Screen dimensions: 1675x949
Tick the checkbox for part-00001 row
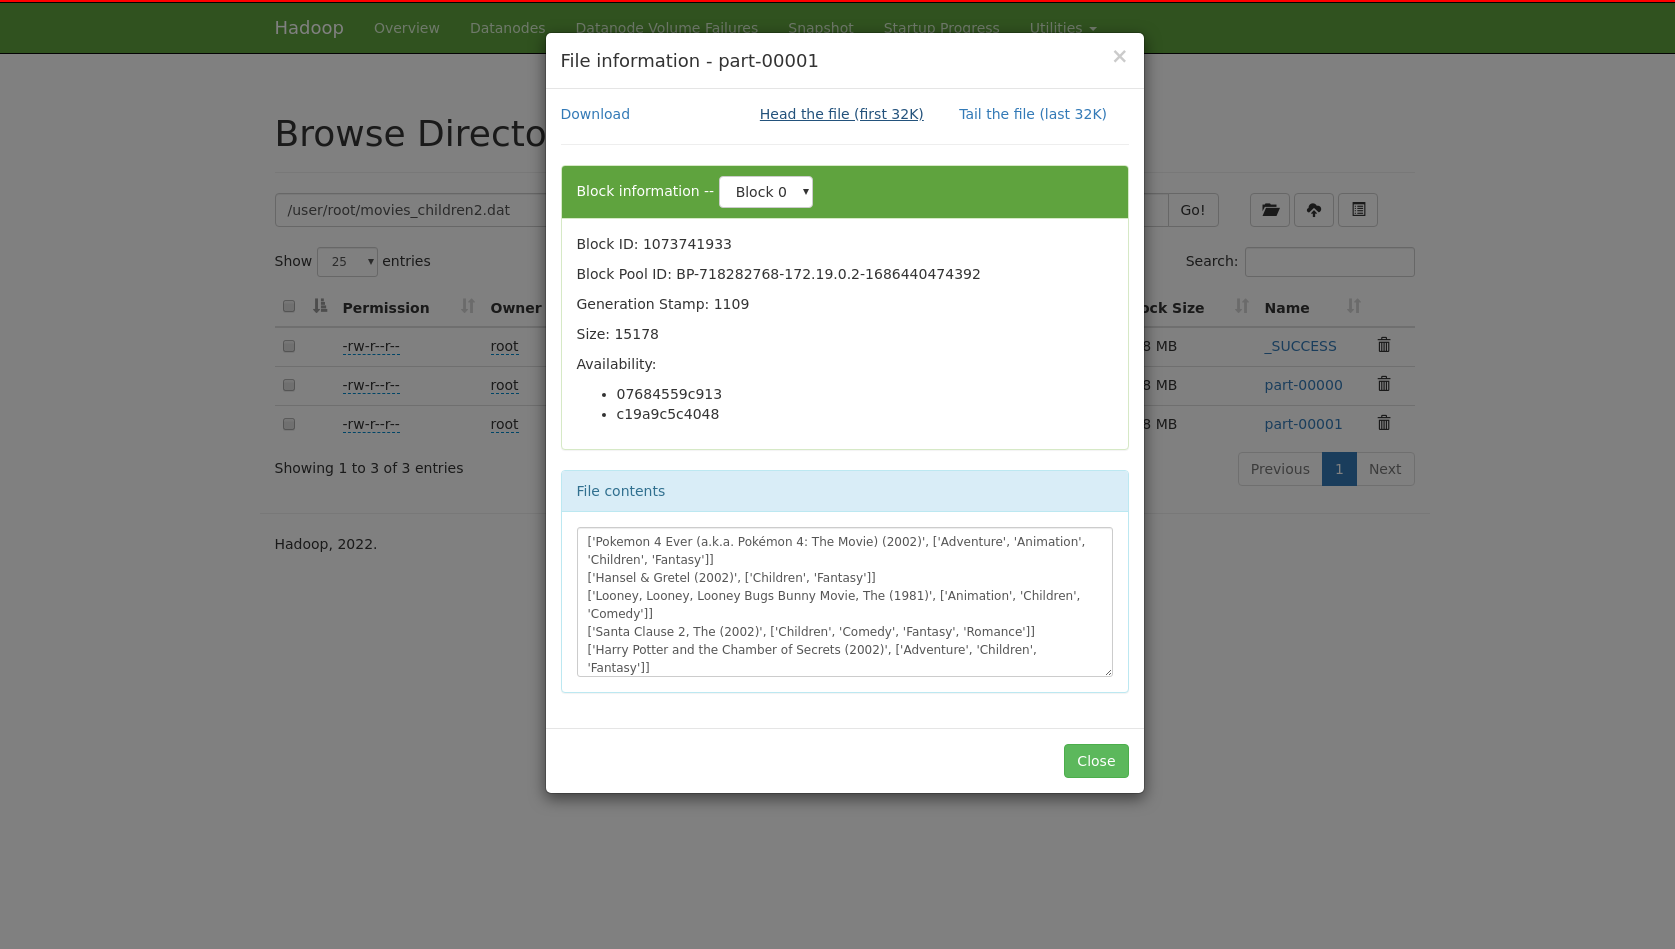pyautogui.click(x=289, y=424)
